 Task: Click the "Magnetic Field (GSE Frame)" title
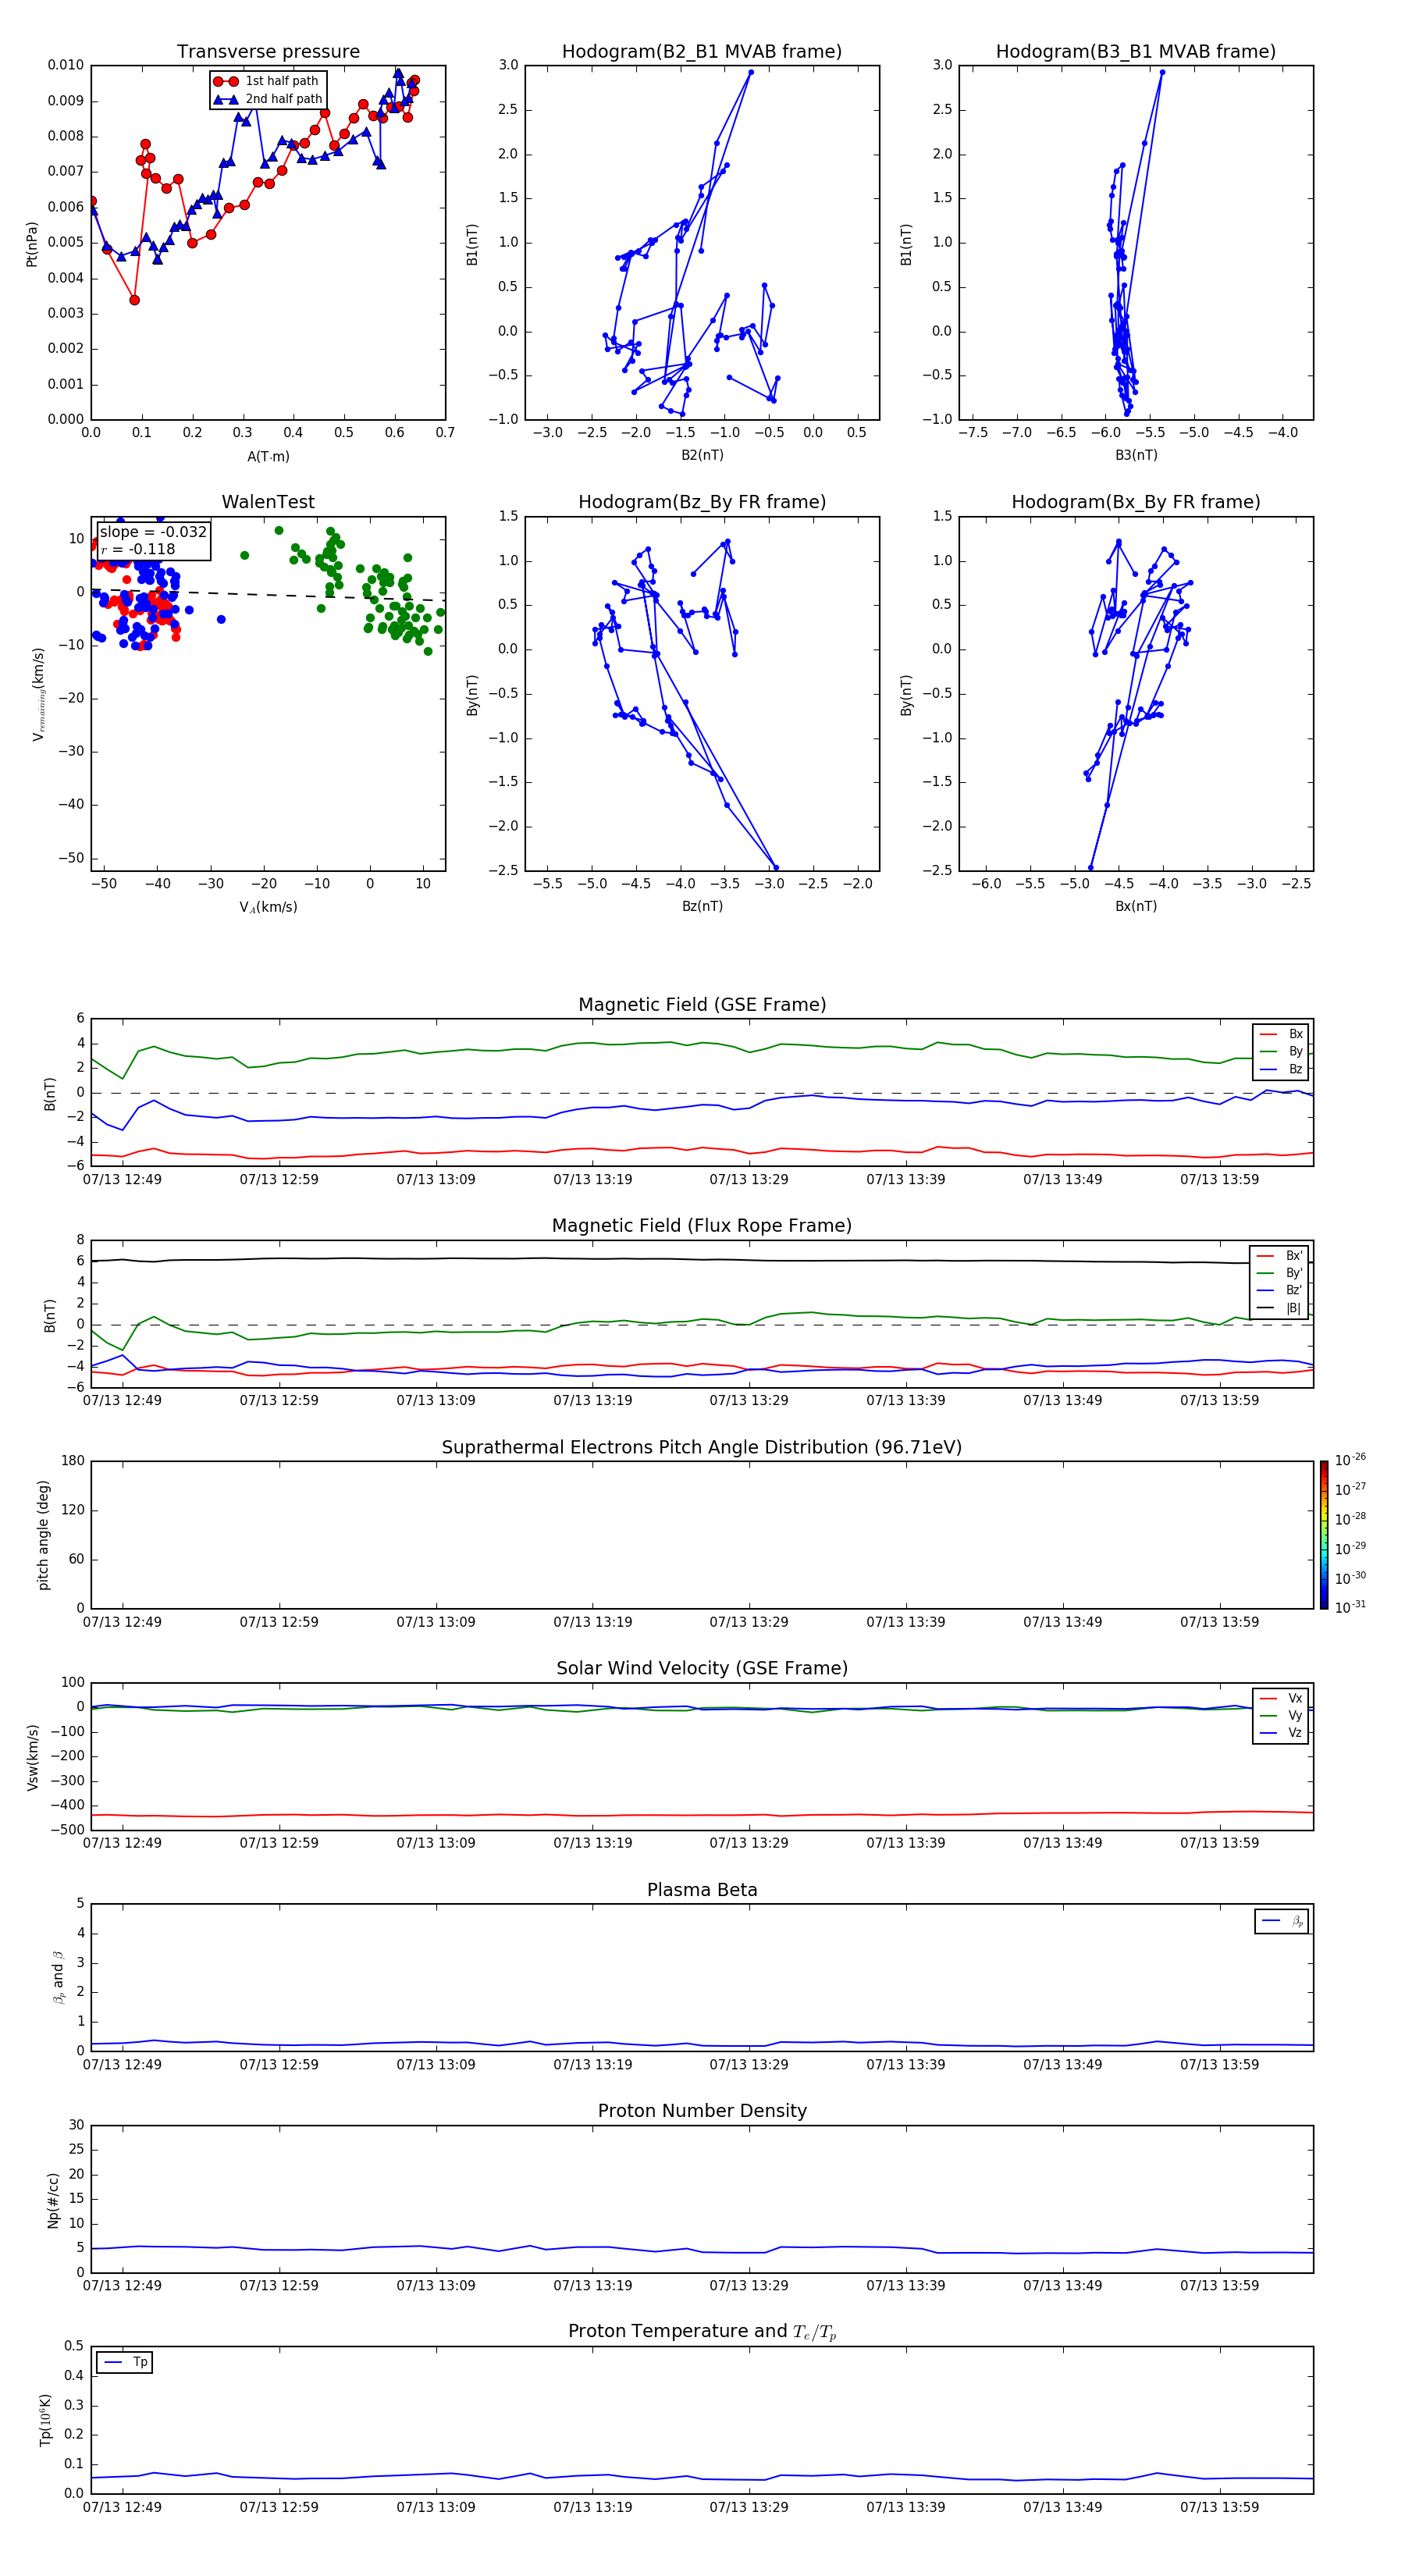[x=702, y=1005]
